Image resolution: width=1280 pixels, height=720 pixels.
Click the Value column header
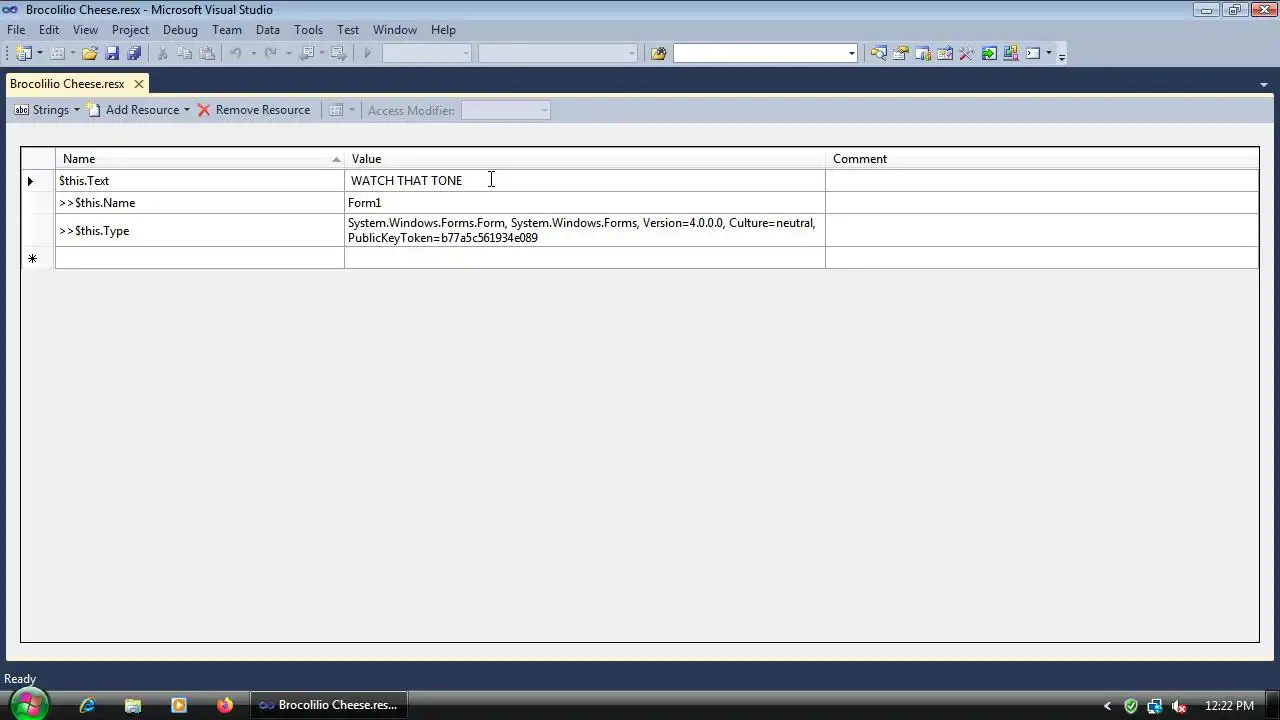click(585, 159)
